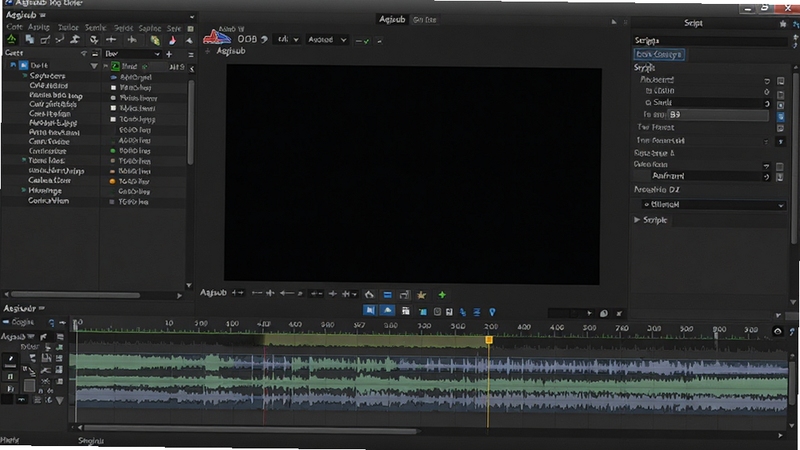Screen dimensions: 800x450
Task: Expand the 'Script' section triangle in the right panel
Action: pyautogui.click(x=637, y=220)
